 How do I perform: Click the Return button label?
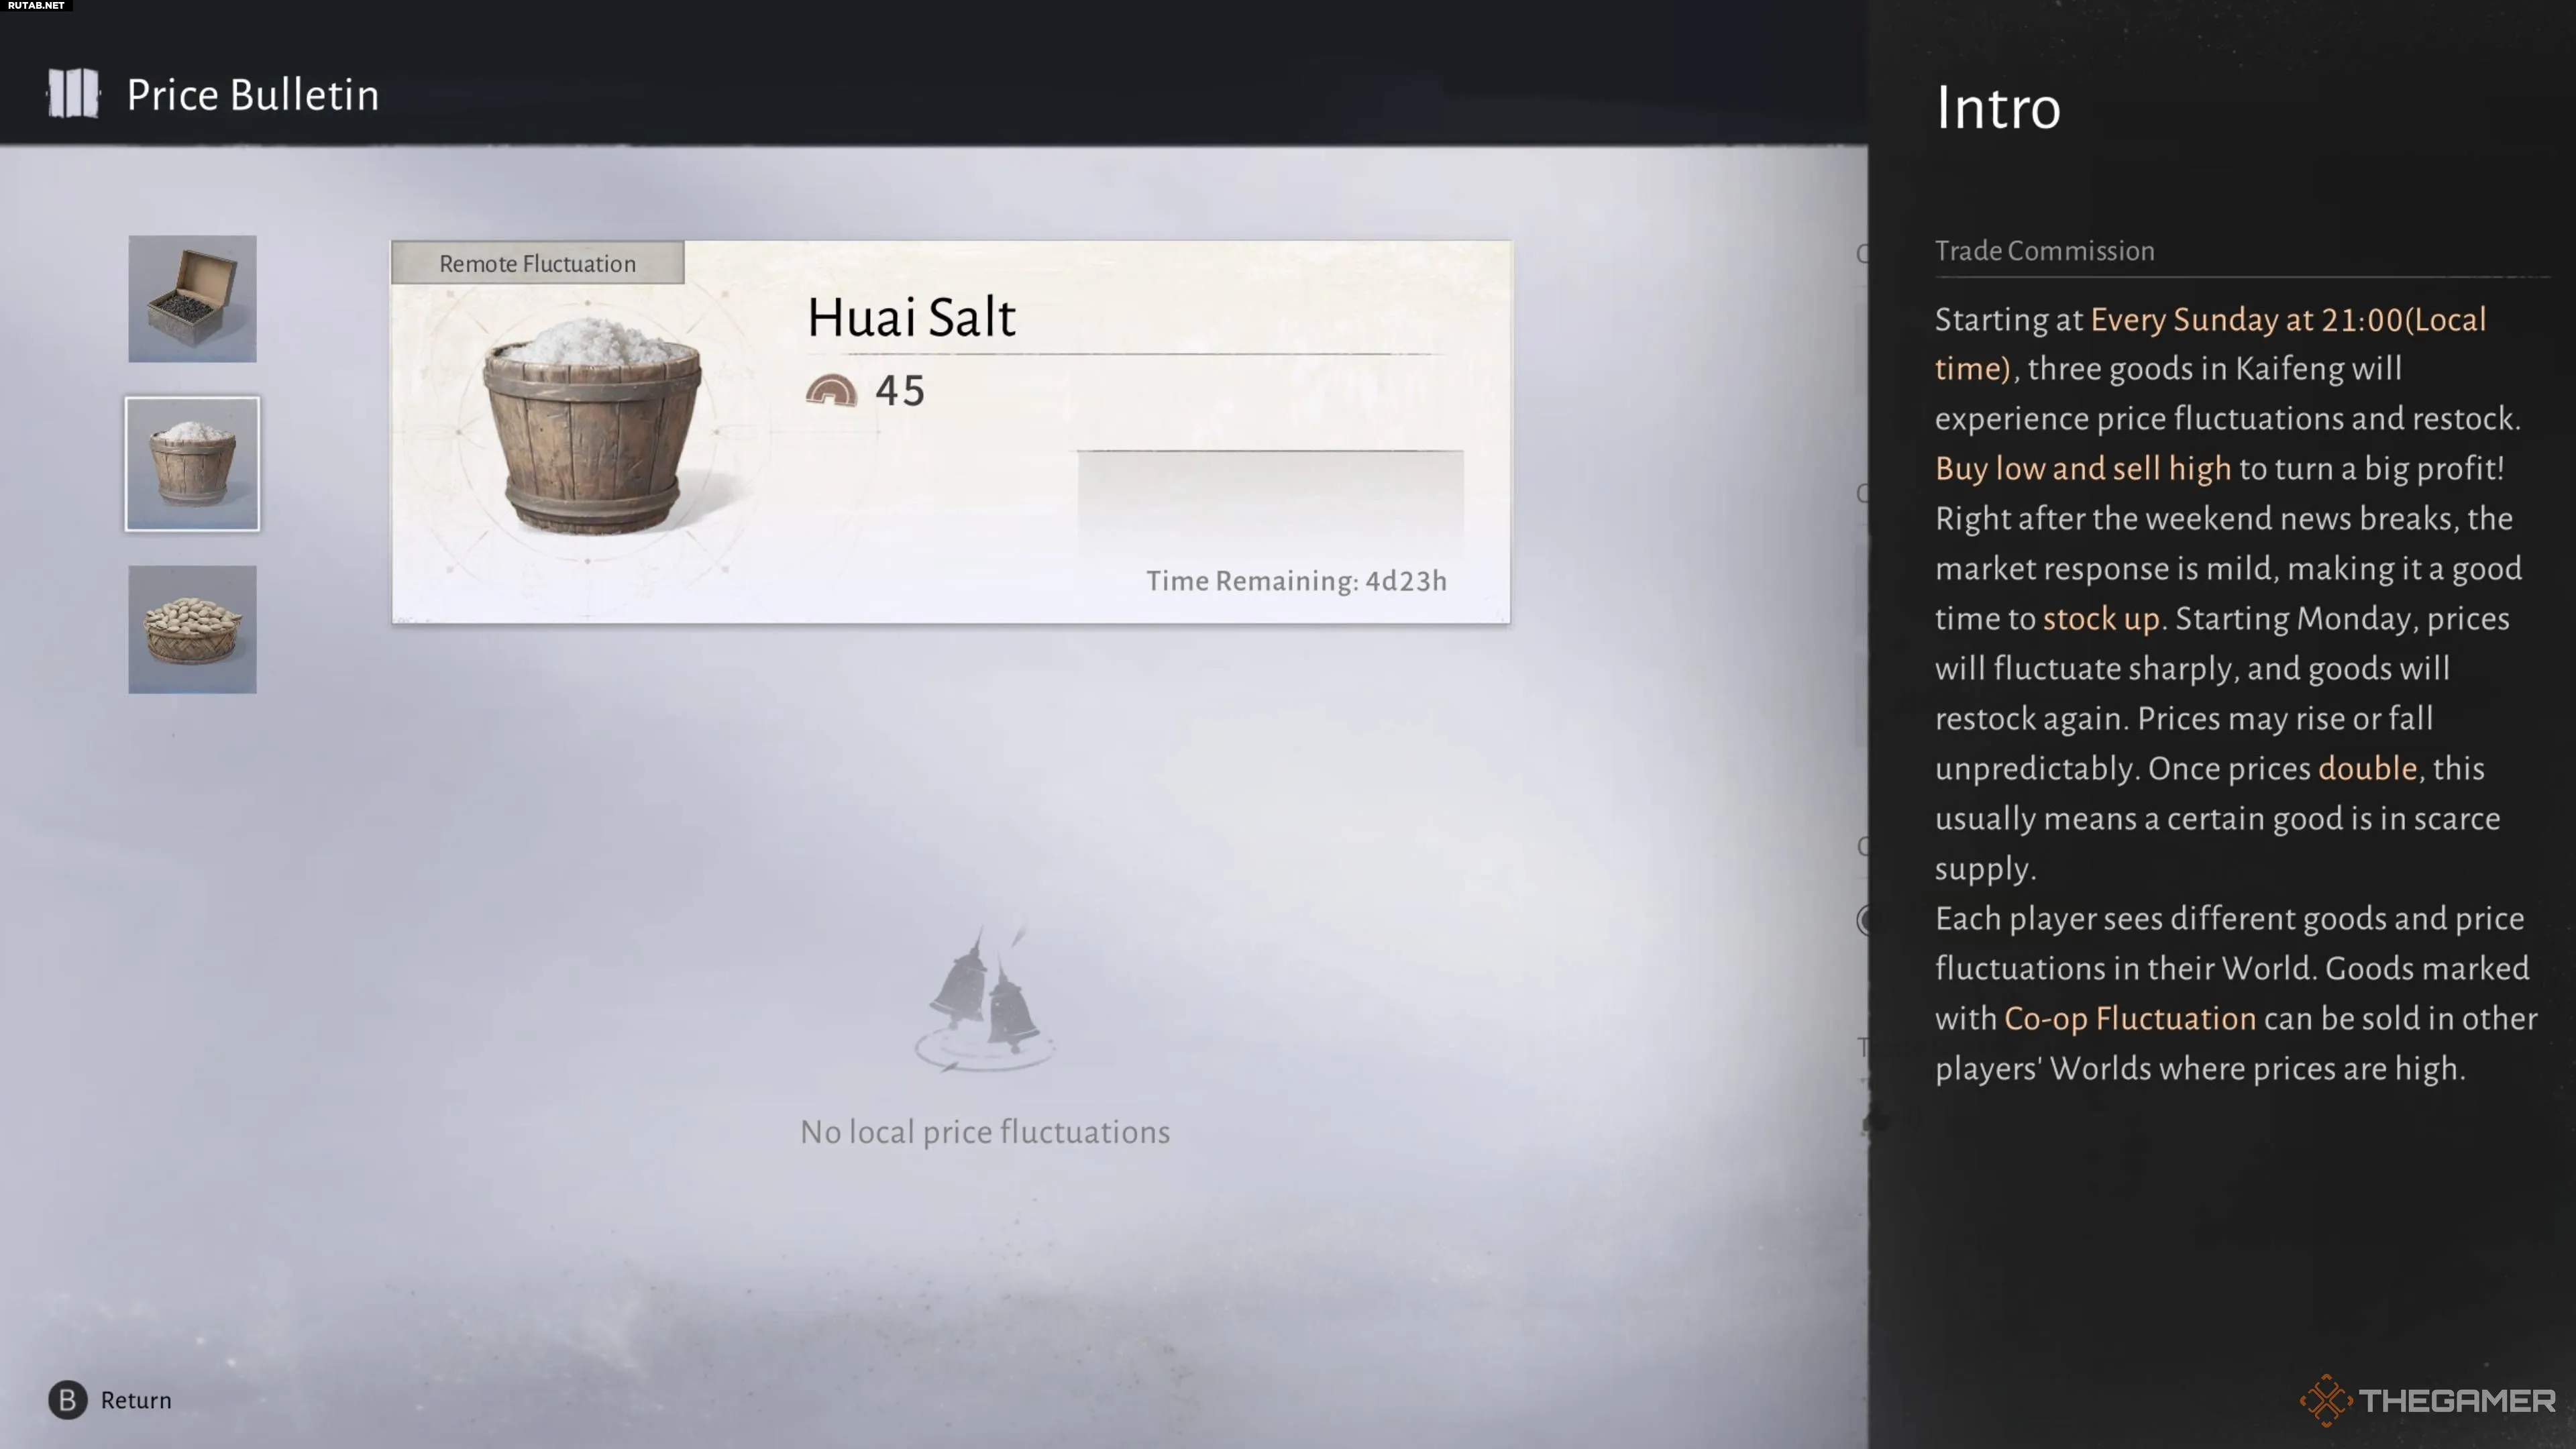click(x=136, y=1400)
